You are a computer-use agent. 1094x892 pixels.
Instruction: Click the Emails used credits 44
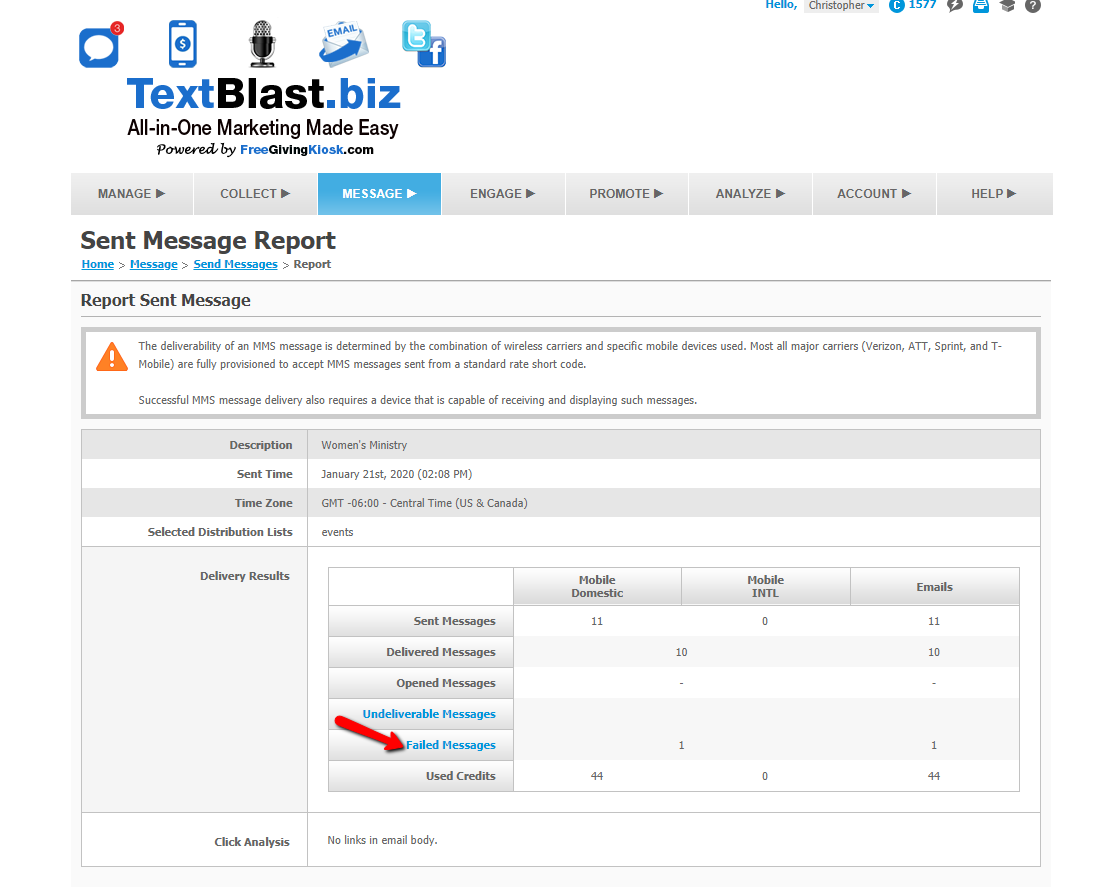click(x=934, y=776)
